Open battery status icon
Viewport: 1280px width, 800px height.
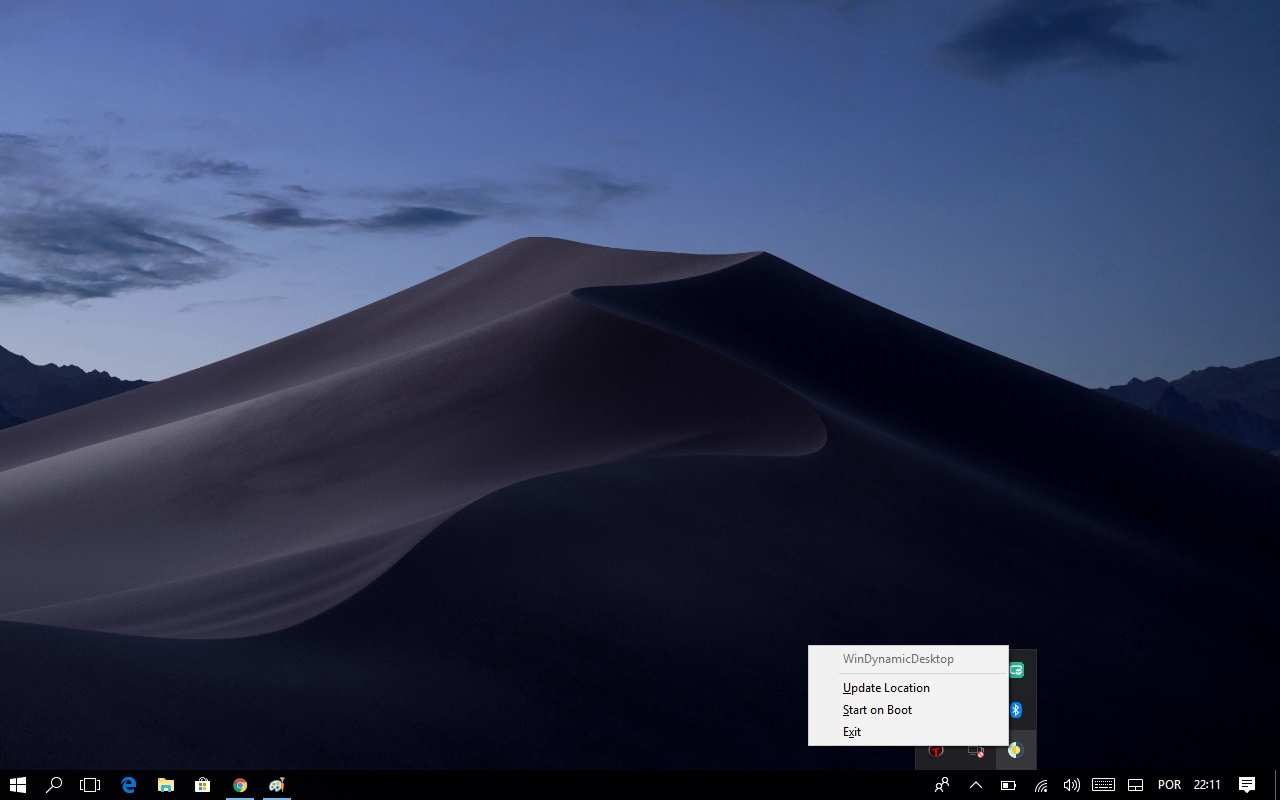[x=1008, y=785]
